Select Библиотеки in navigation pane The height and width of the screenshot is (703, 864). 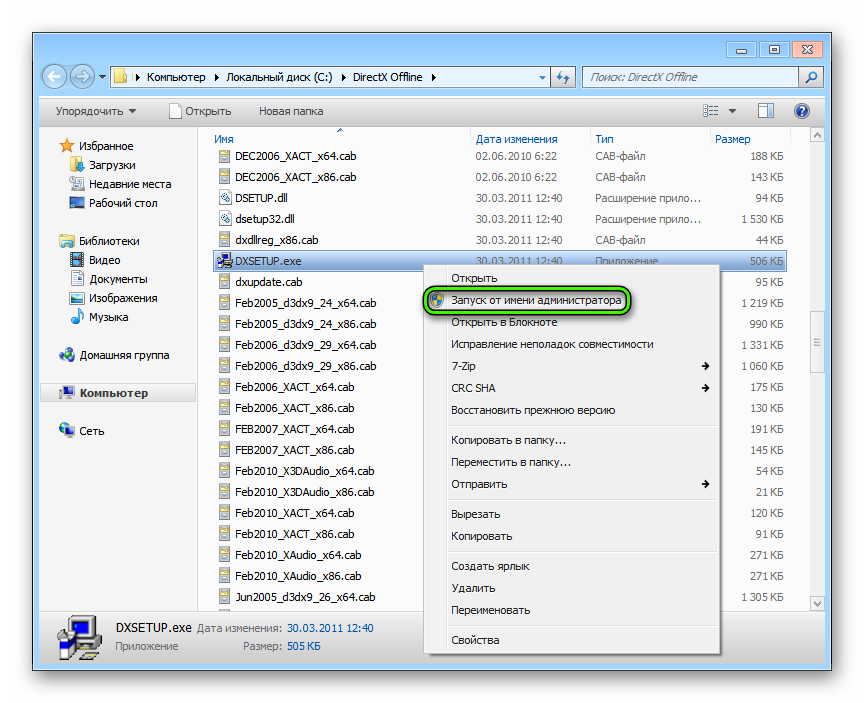coord(99,241)
